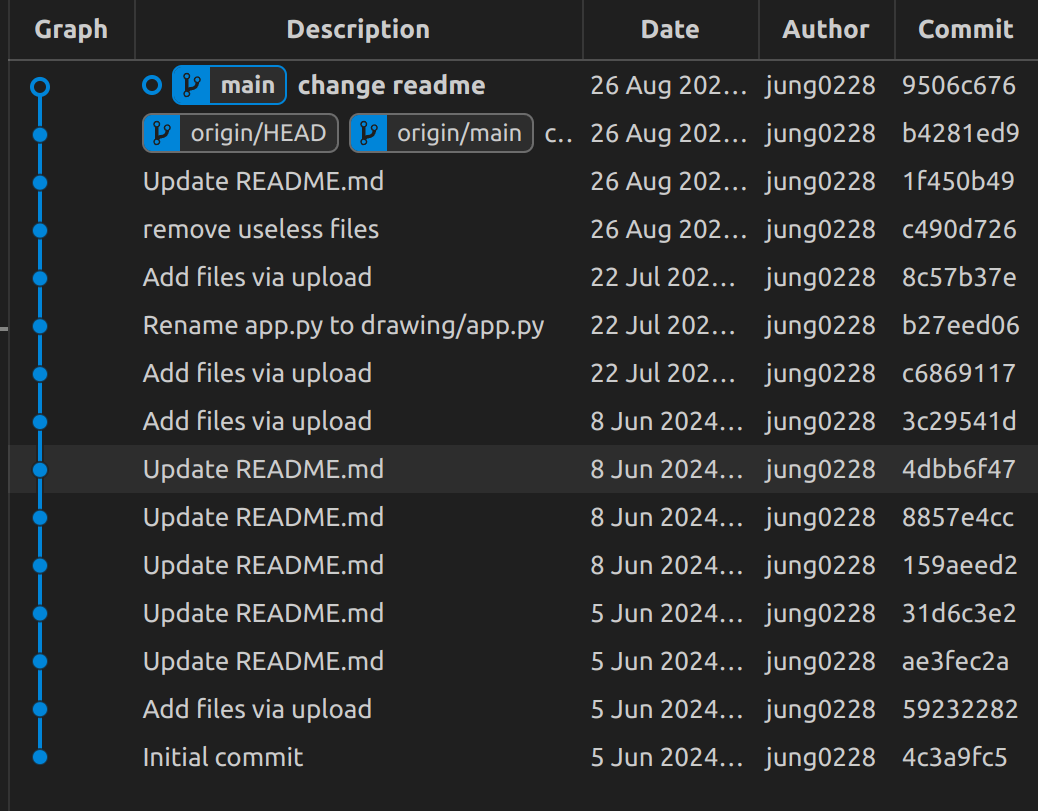Select the 'change readme' commit message
1038x811 pixels.
pos(391,85)
